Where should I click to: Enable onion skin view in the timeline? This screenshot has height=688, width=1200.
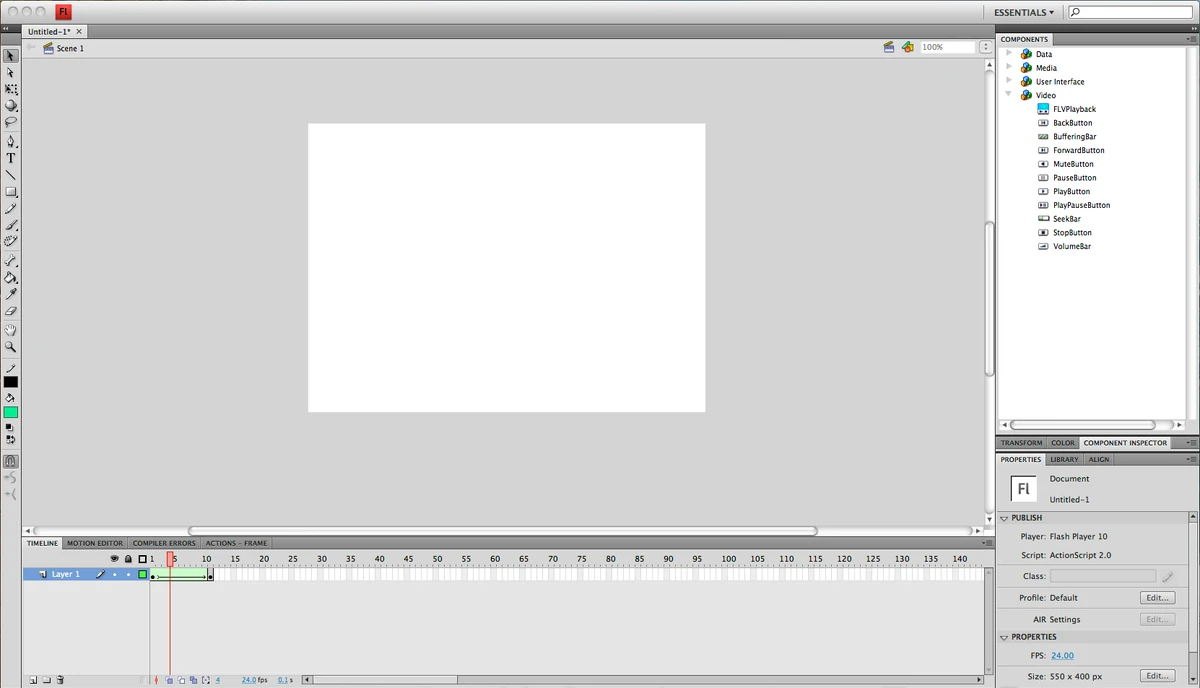(169, 680)
